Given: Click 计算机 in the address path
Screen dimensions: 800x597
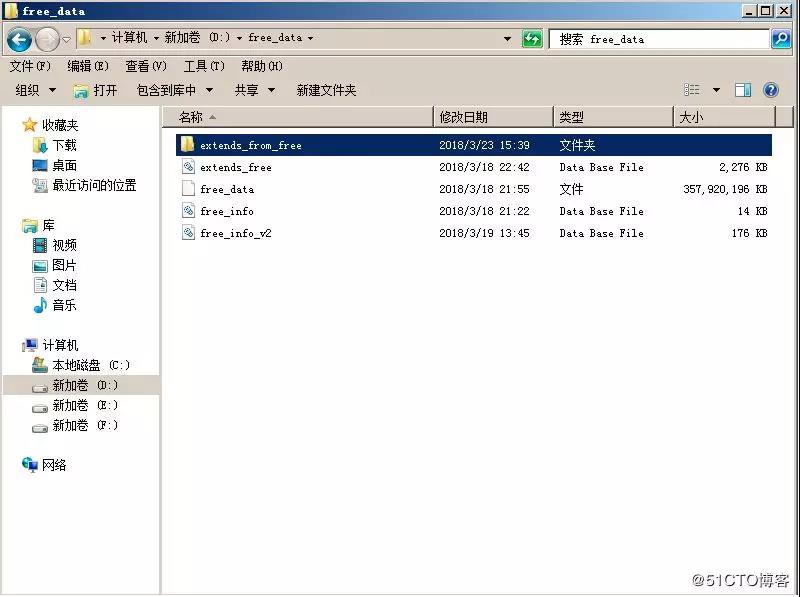Looking at the screenshot, I should point(129,38).
